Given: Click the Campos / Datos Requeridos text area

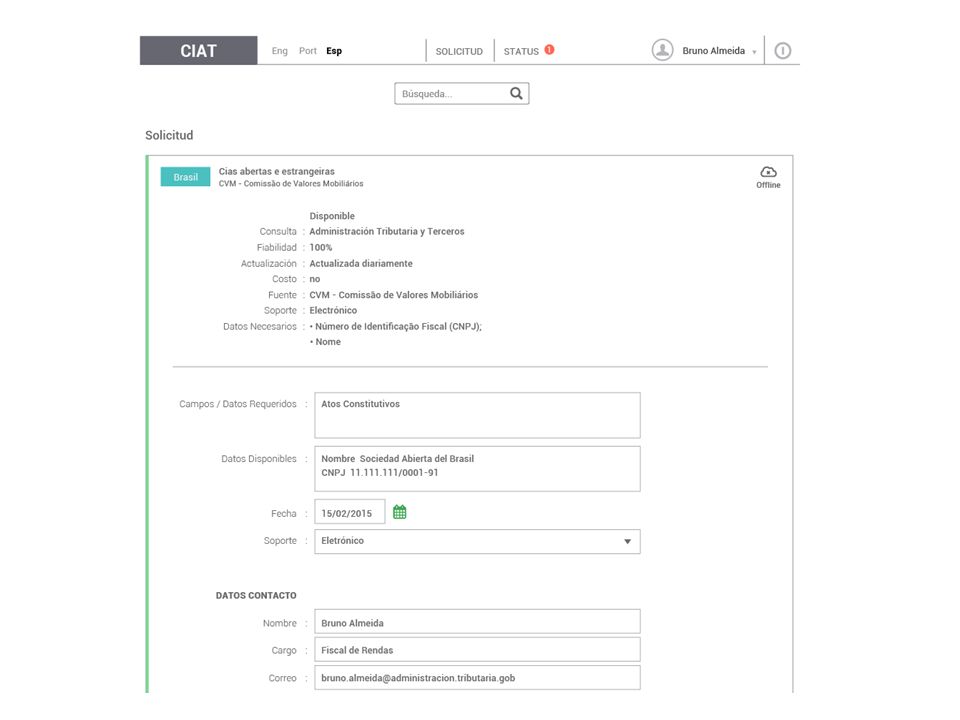Looking at the screenshot, I should 478,415.
